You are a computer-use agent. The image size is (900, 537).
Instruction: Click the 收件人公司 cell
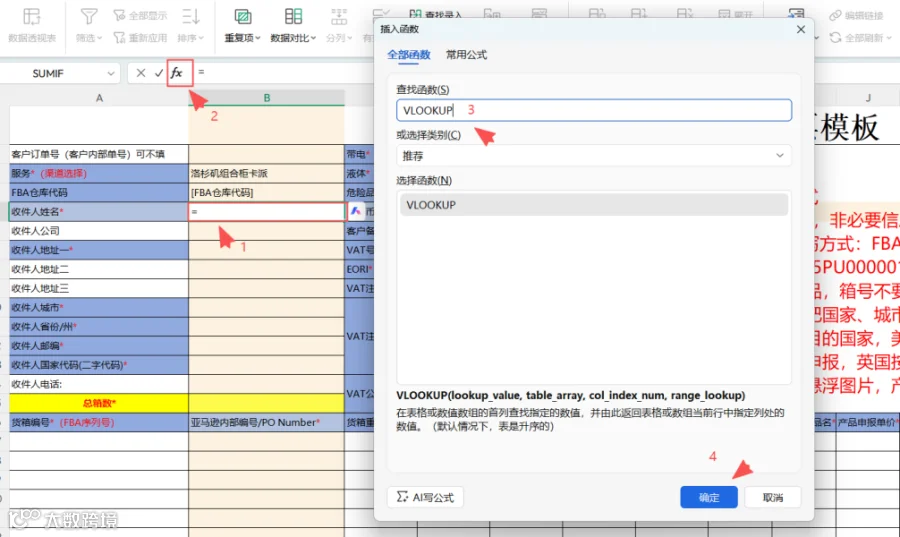point(99,231)
